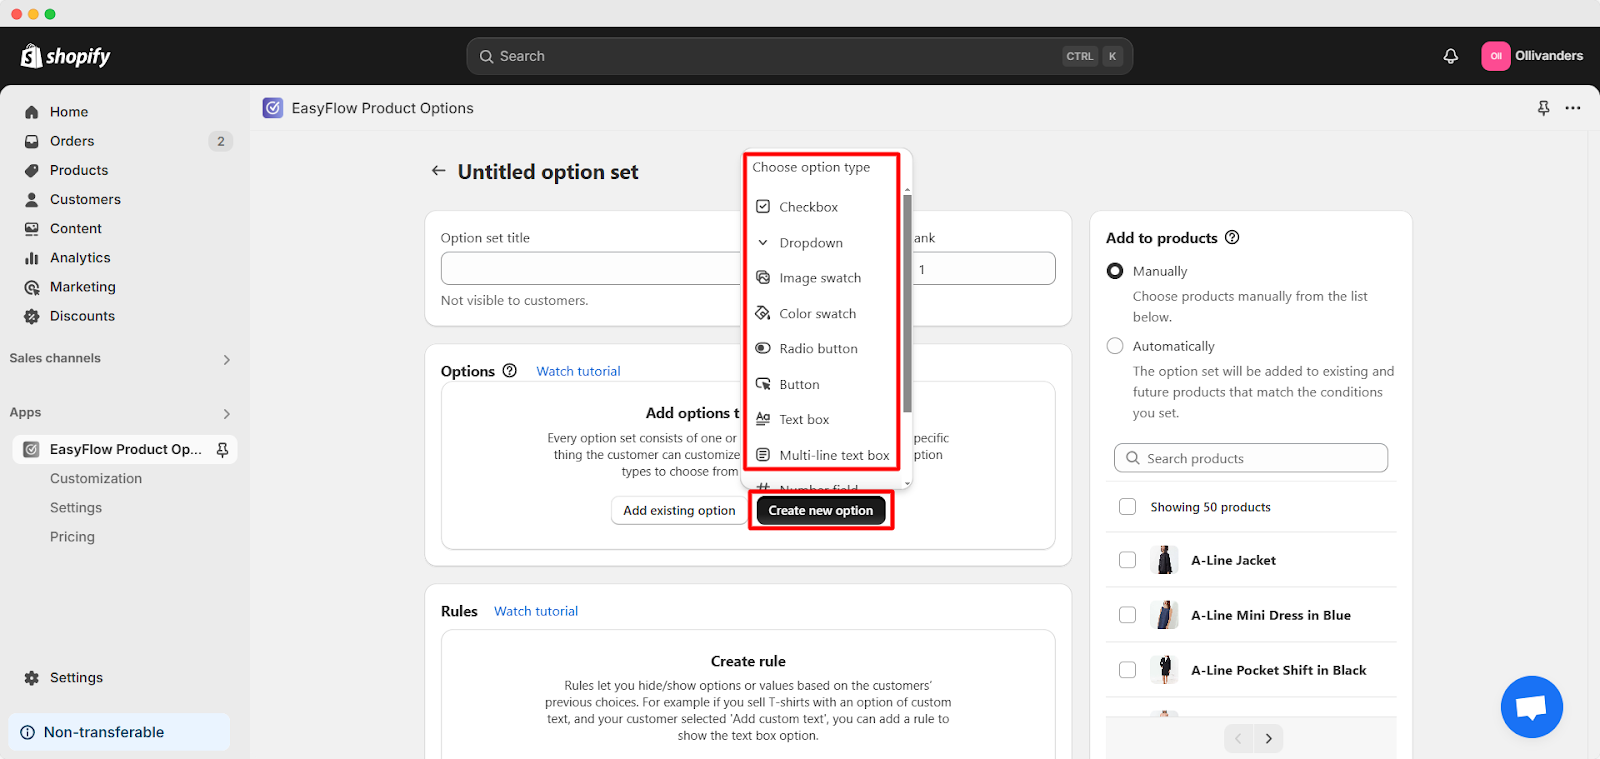Click the Products tag icon
The image size is (1600, 759).
coord(32,170)
